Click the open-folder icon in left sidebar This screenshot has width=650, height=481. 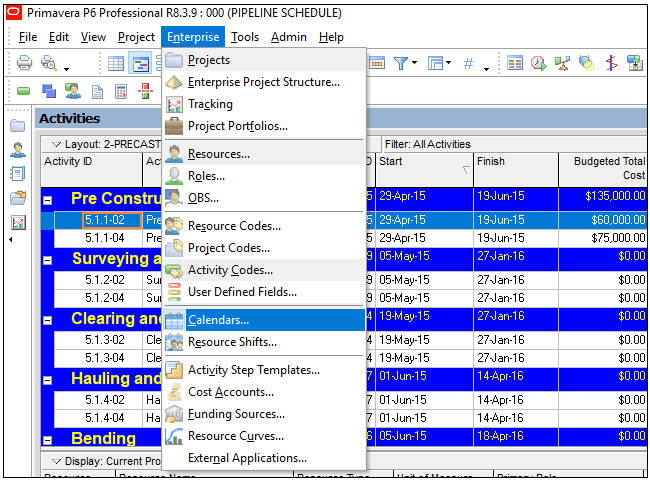pos(18,198)
